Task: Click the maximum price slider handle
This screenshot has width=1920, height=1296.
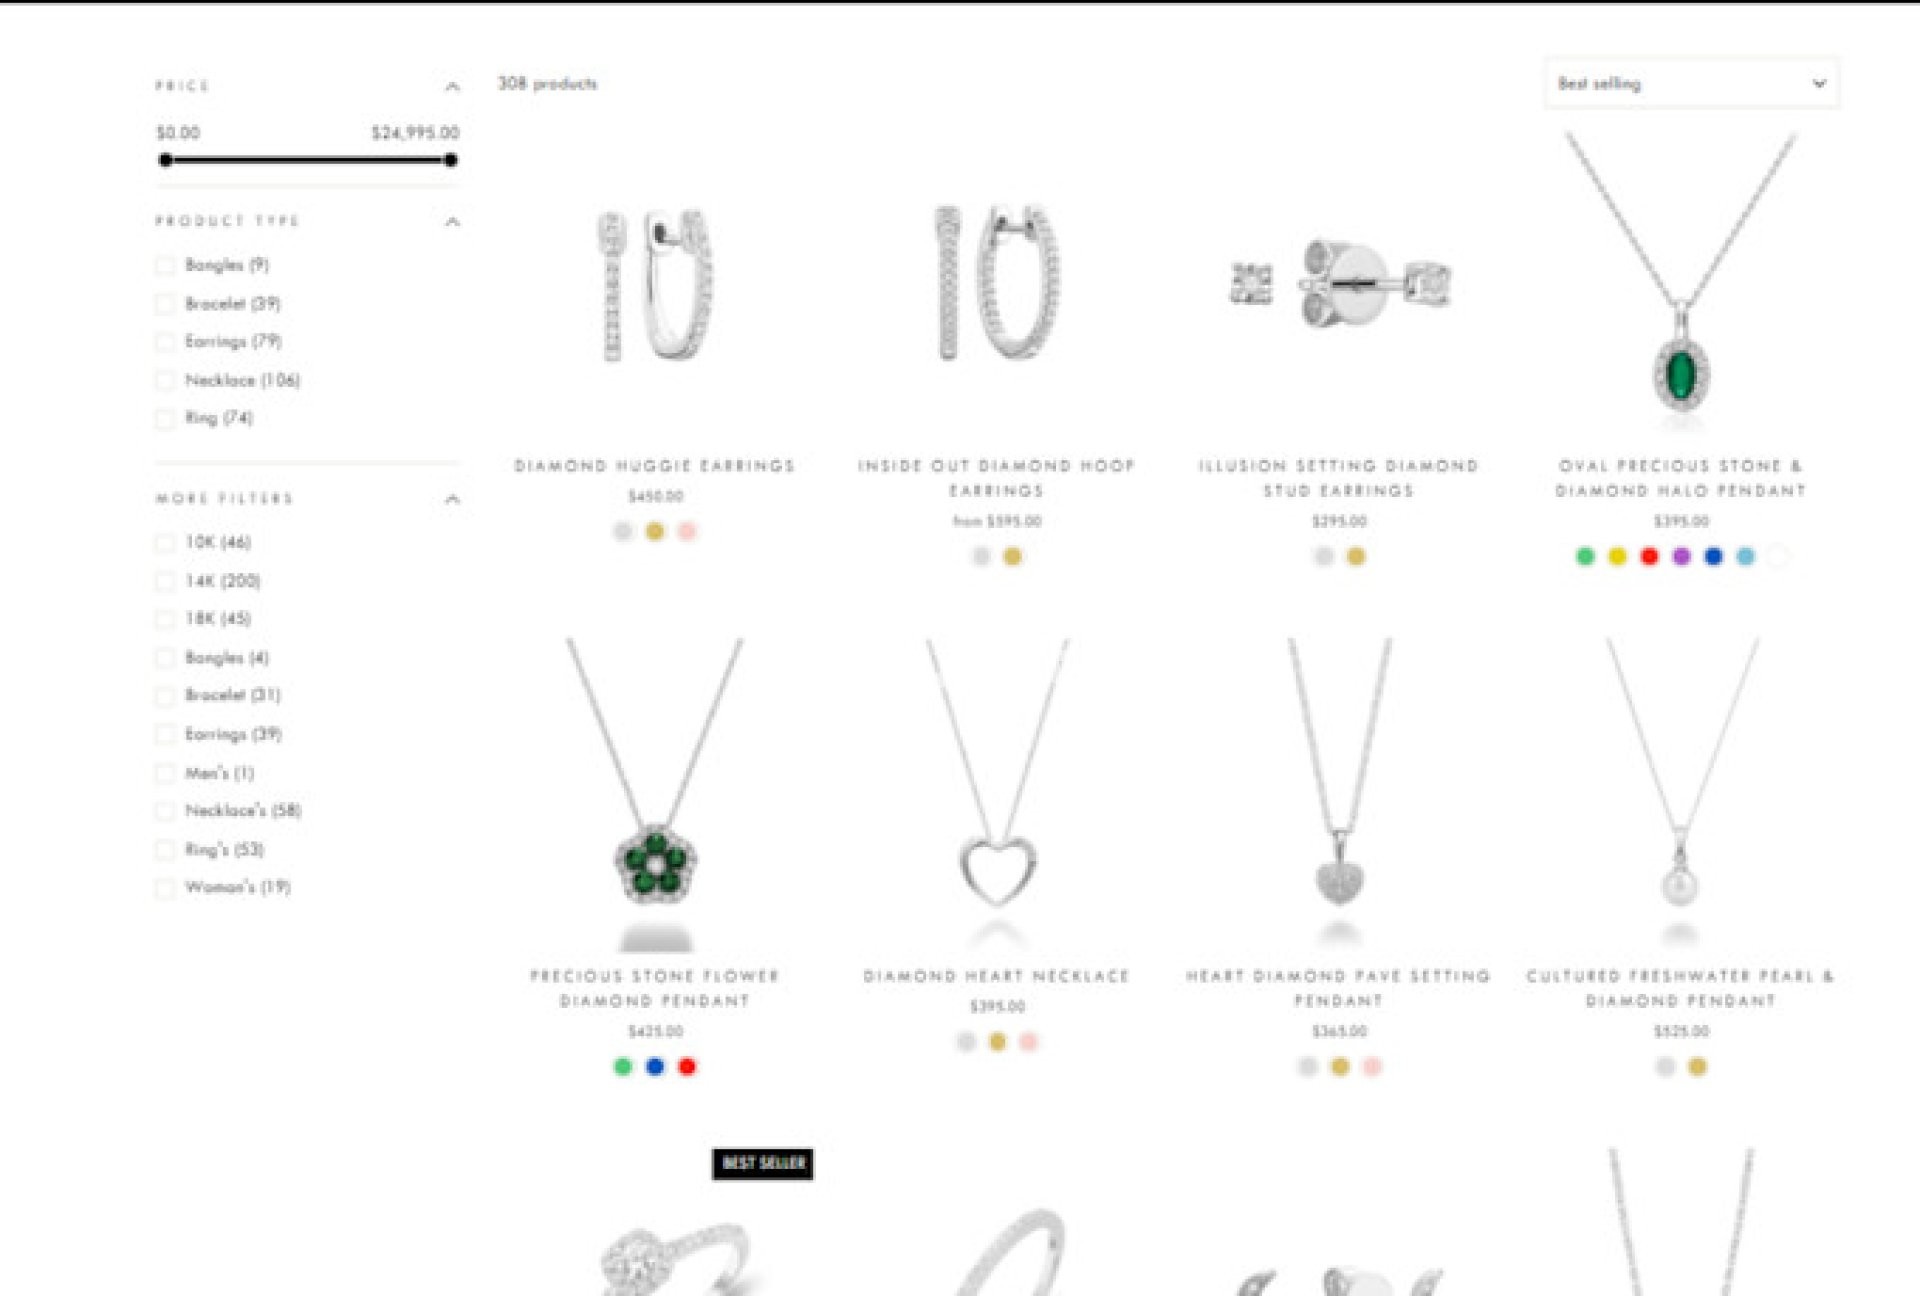Action: [x=451, y=160]
